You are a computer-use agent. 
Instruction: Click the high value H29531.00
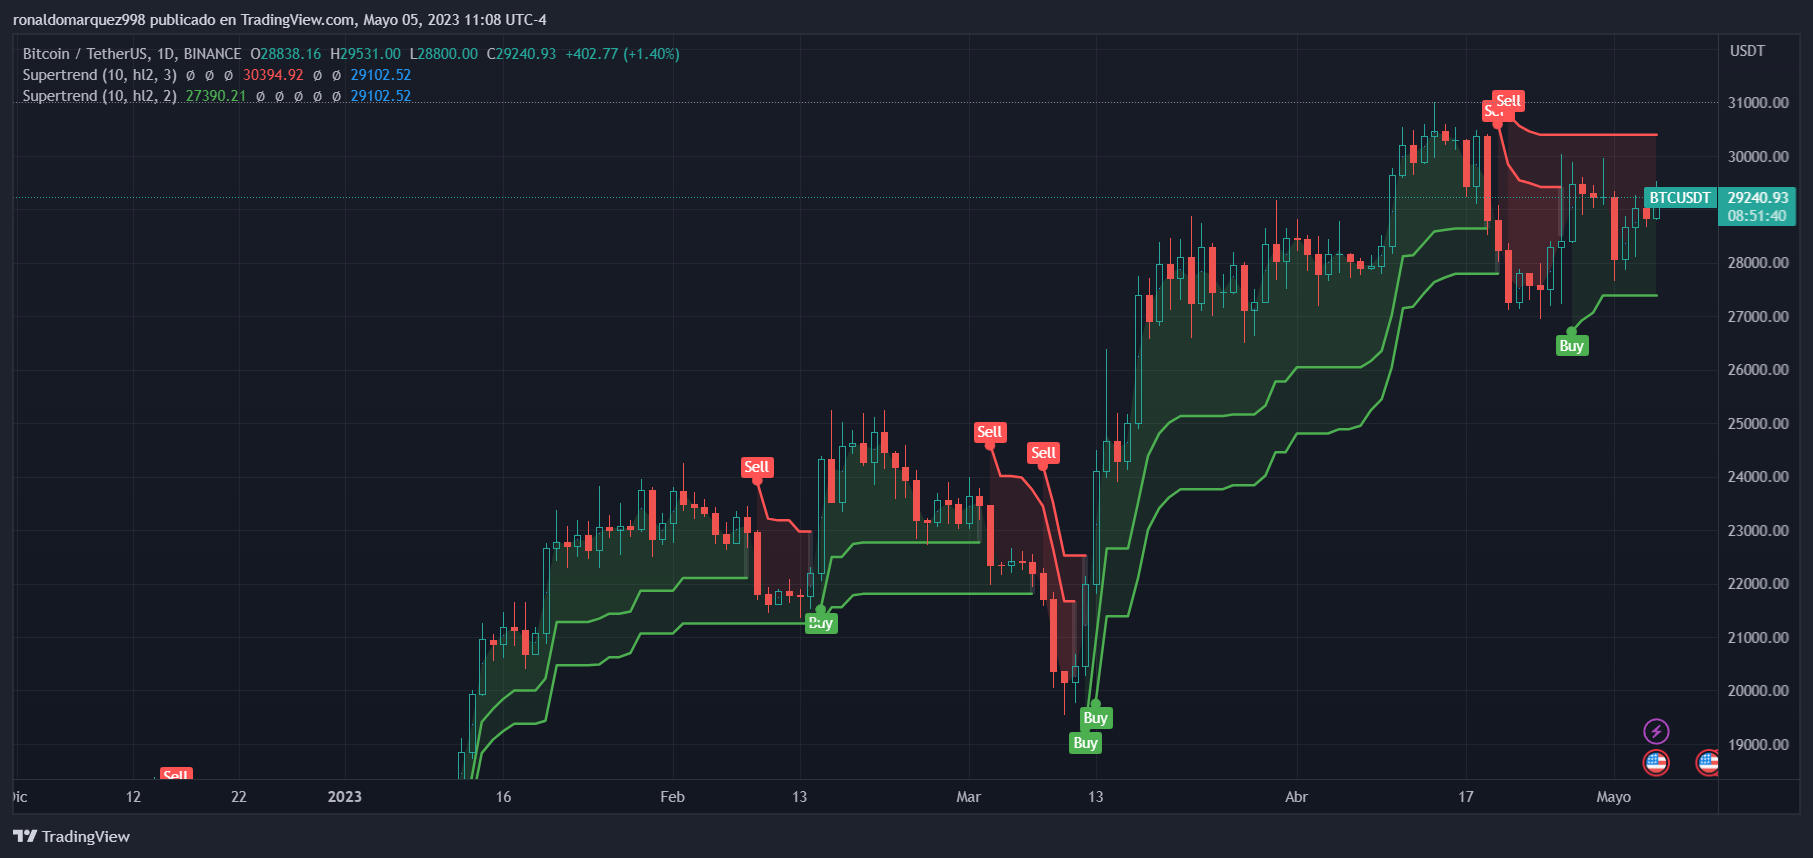(365, 54)
